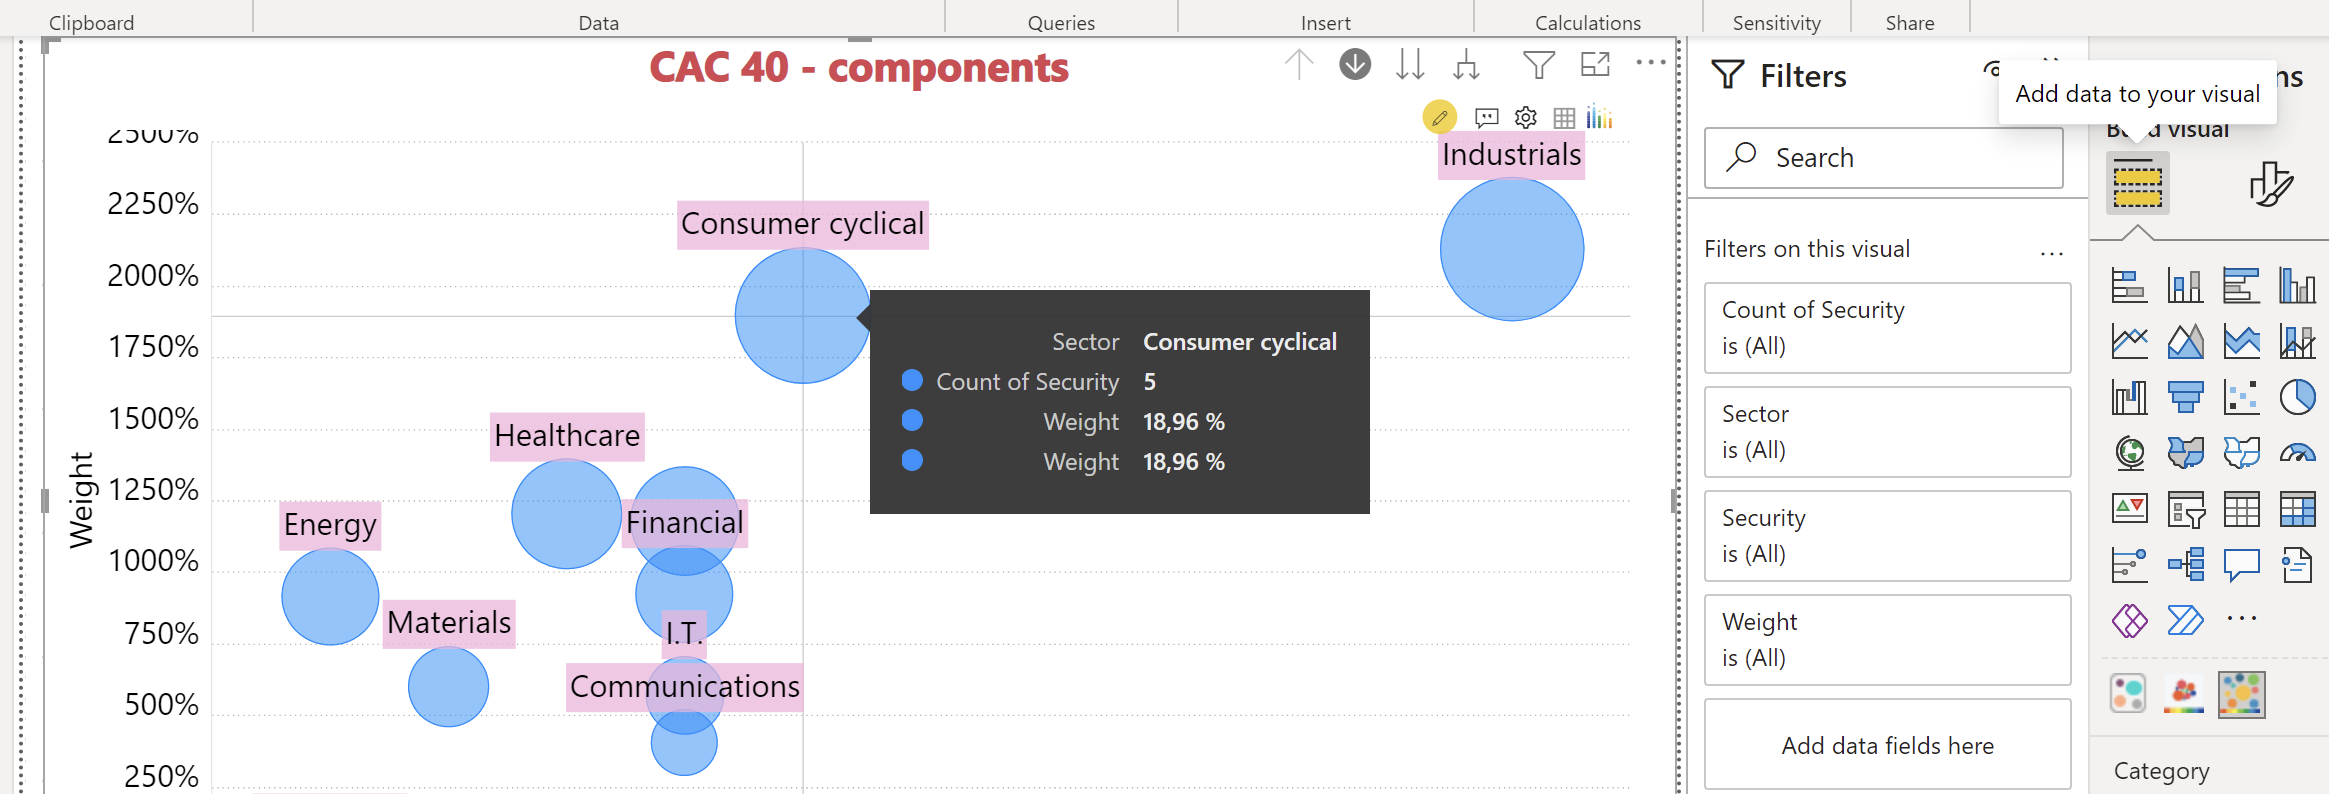Choose the clustered column chart visual
The height and width of the screenshot is (794, 2329).
click(2297, 286)
